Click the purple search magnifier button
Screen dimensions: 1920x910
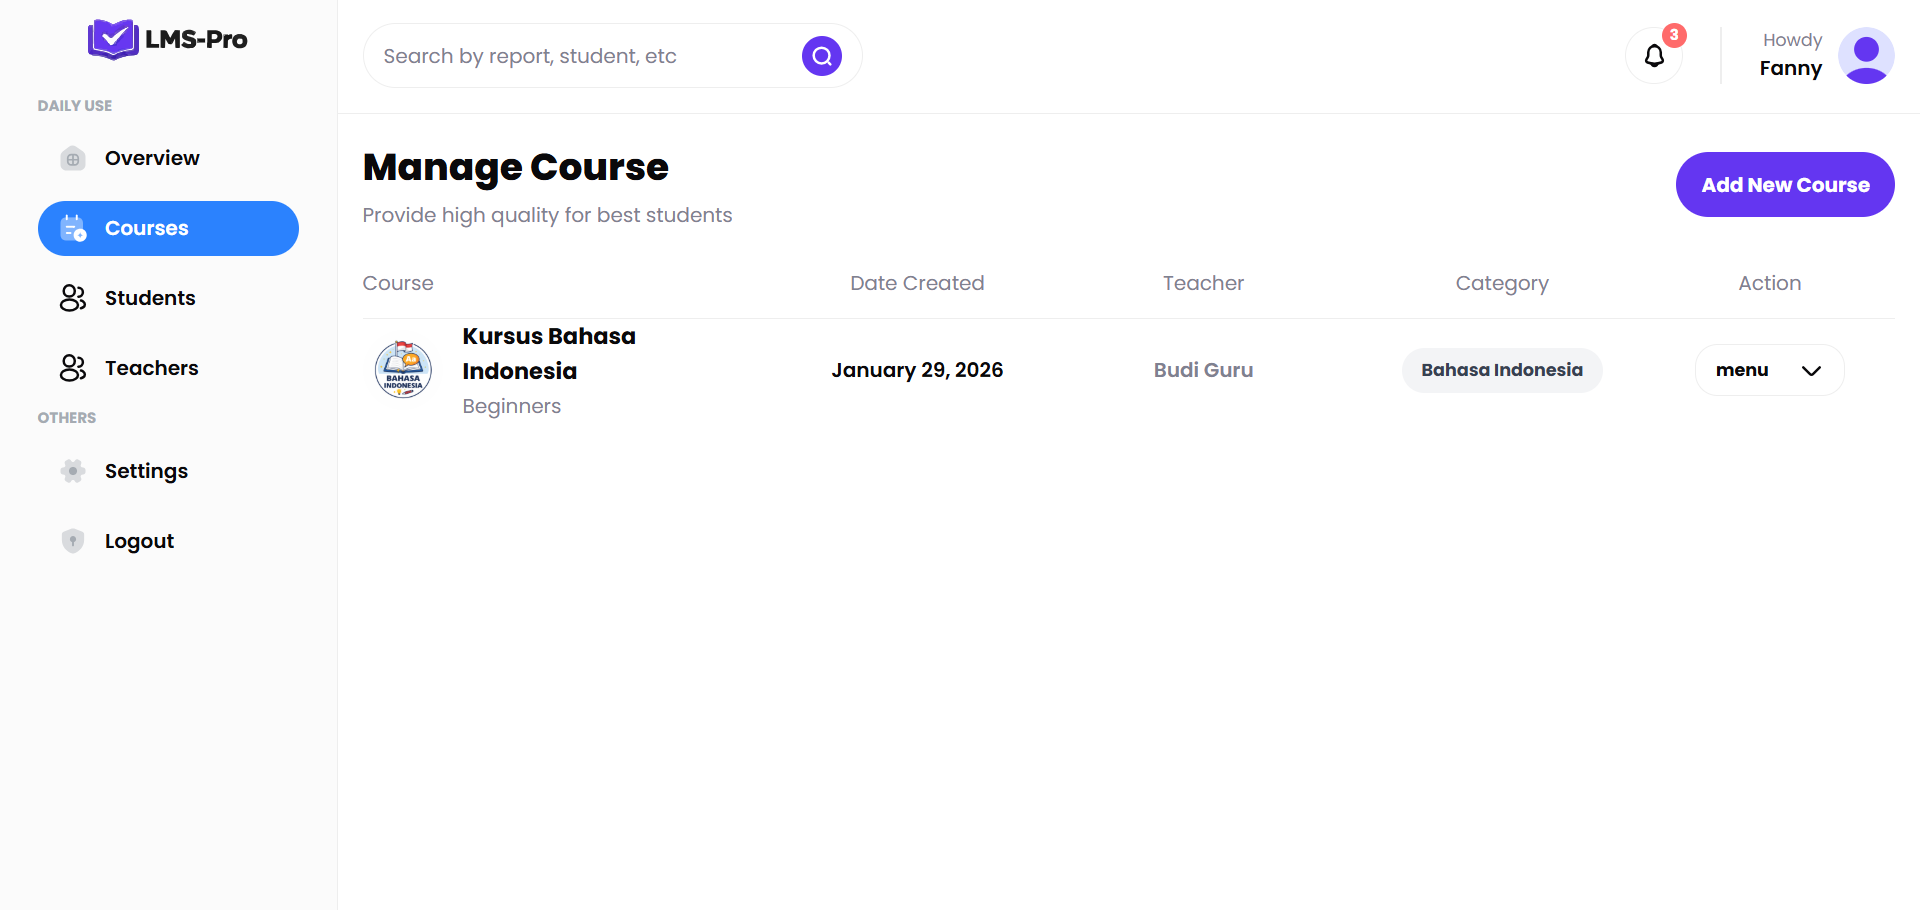point(822,56)
